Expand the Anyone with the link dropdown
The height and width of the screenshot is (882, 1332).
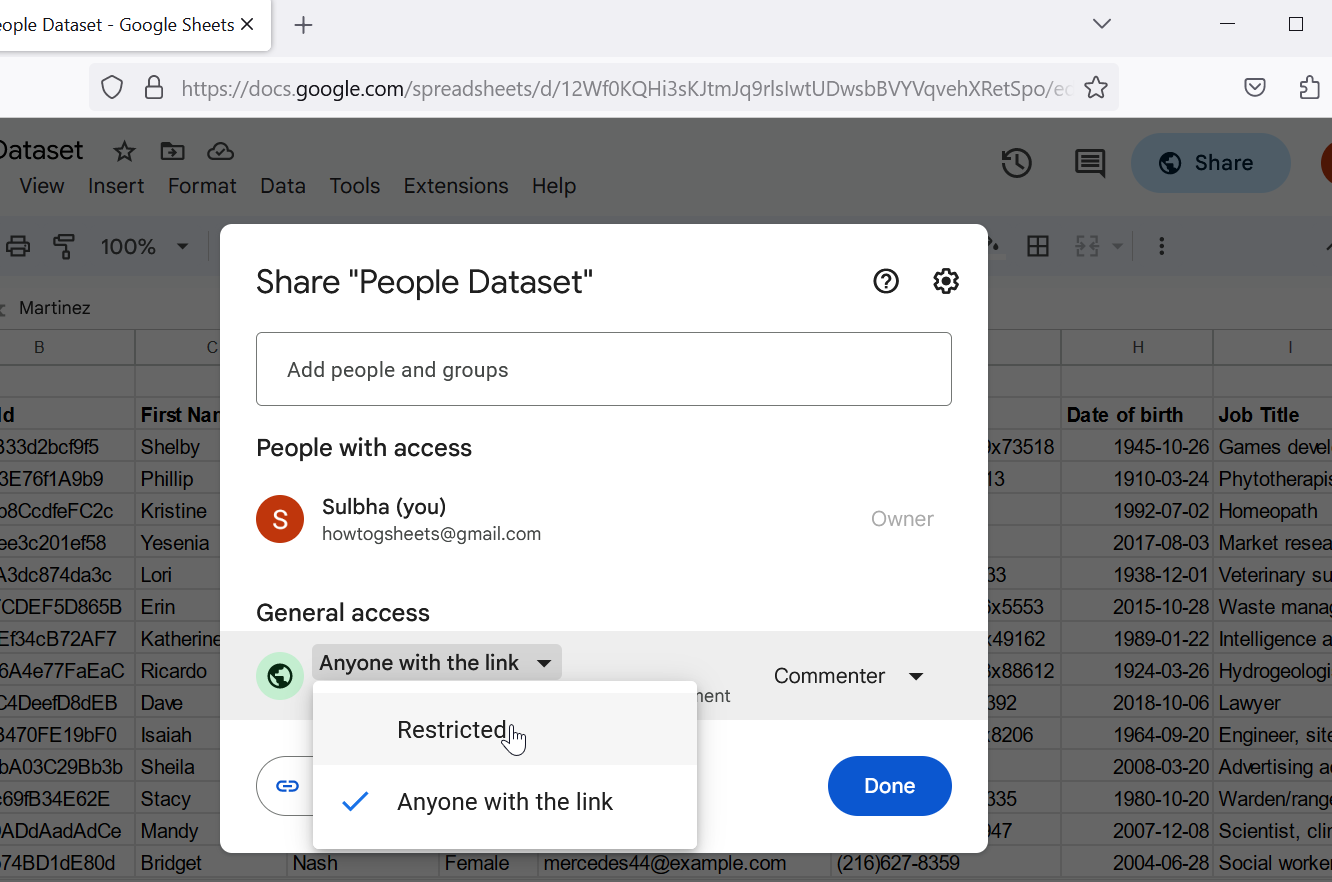click(x=437, y=663)
